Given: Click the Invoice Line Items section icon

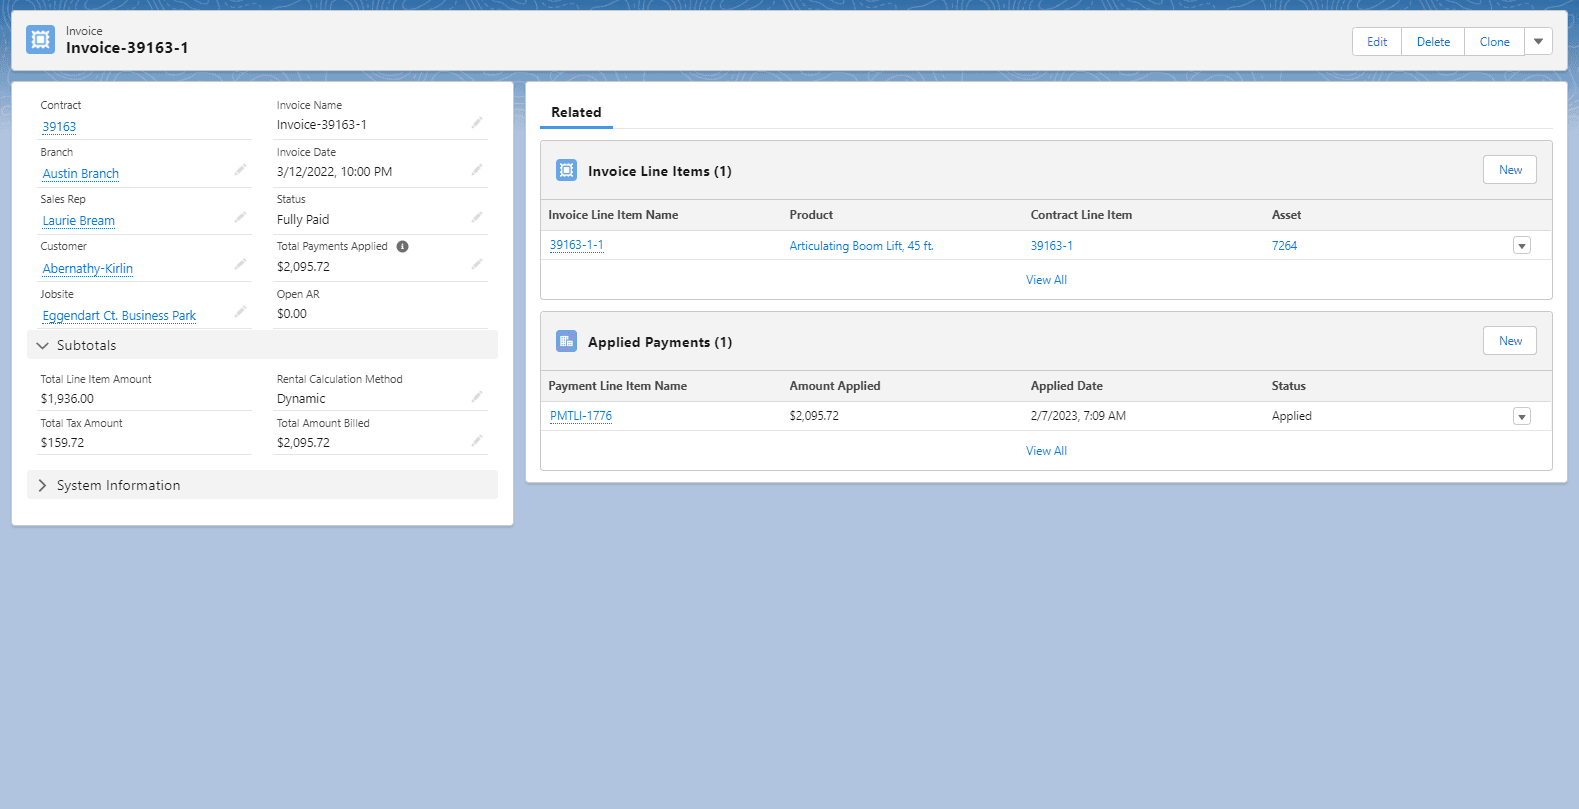Looking at the screenshot, I should (x=566, y=171).
